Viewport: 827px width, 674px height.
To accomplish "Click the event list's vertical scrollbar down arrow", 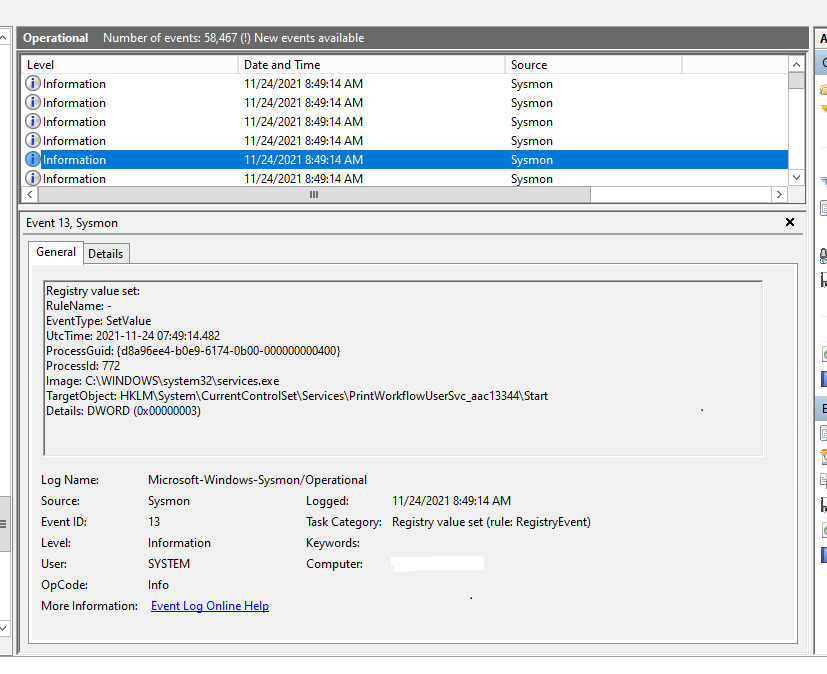I will 796,178.
